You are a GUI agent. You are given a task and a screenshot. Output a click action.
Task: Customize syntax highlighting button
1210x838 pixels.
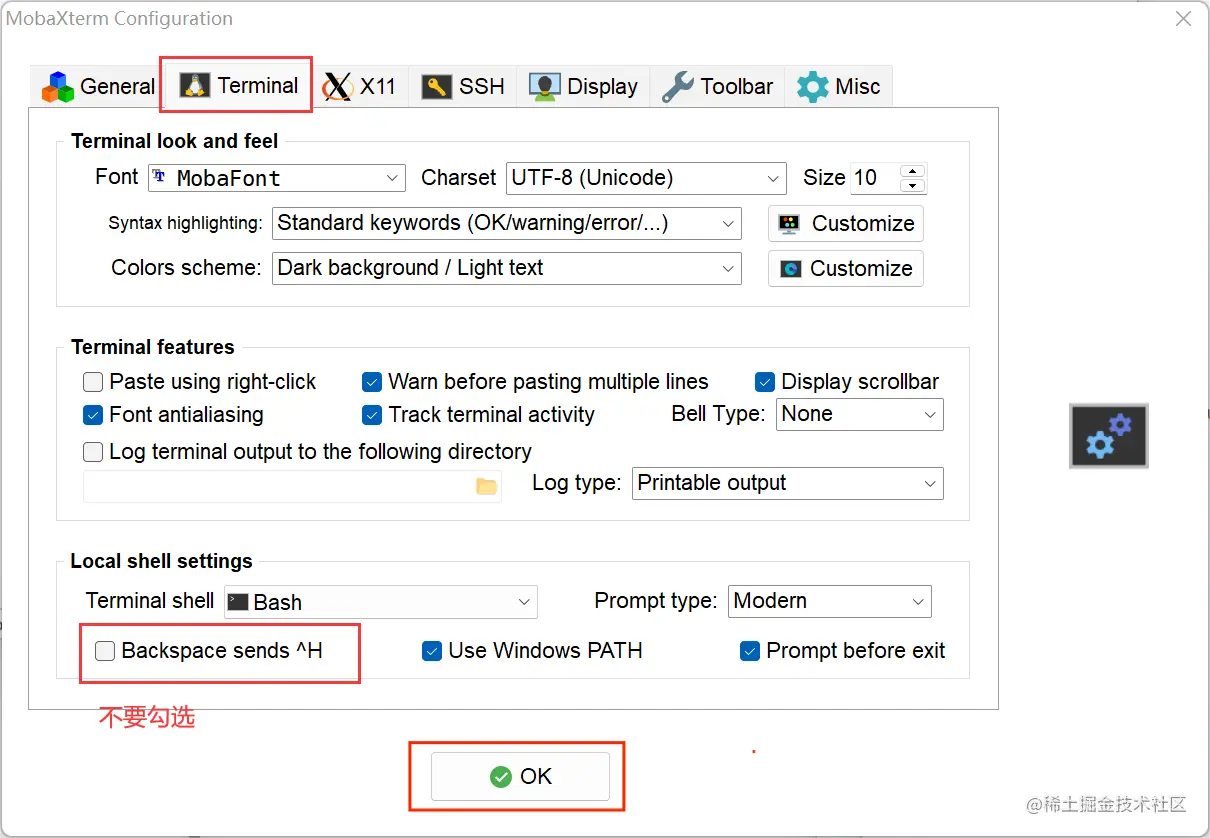pos(846,223)
